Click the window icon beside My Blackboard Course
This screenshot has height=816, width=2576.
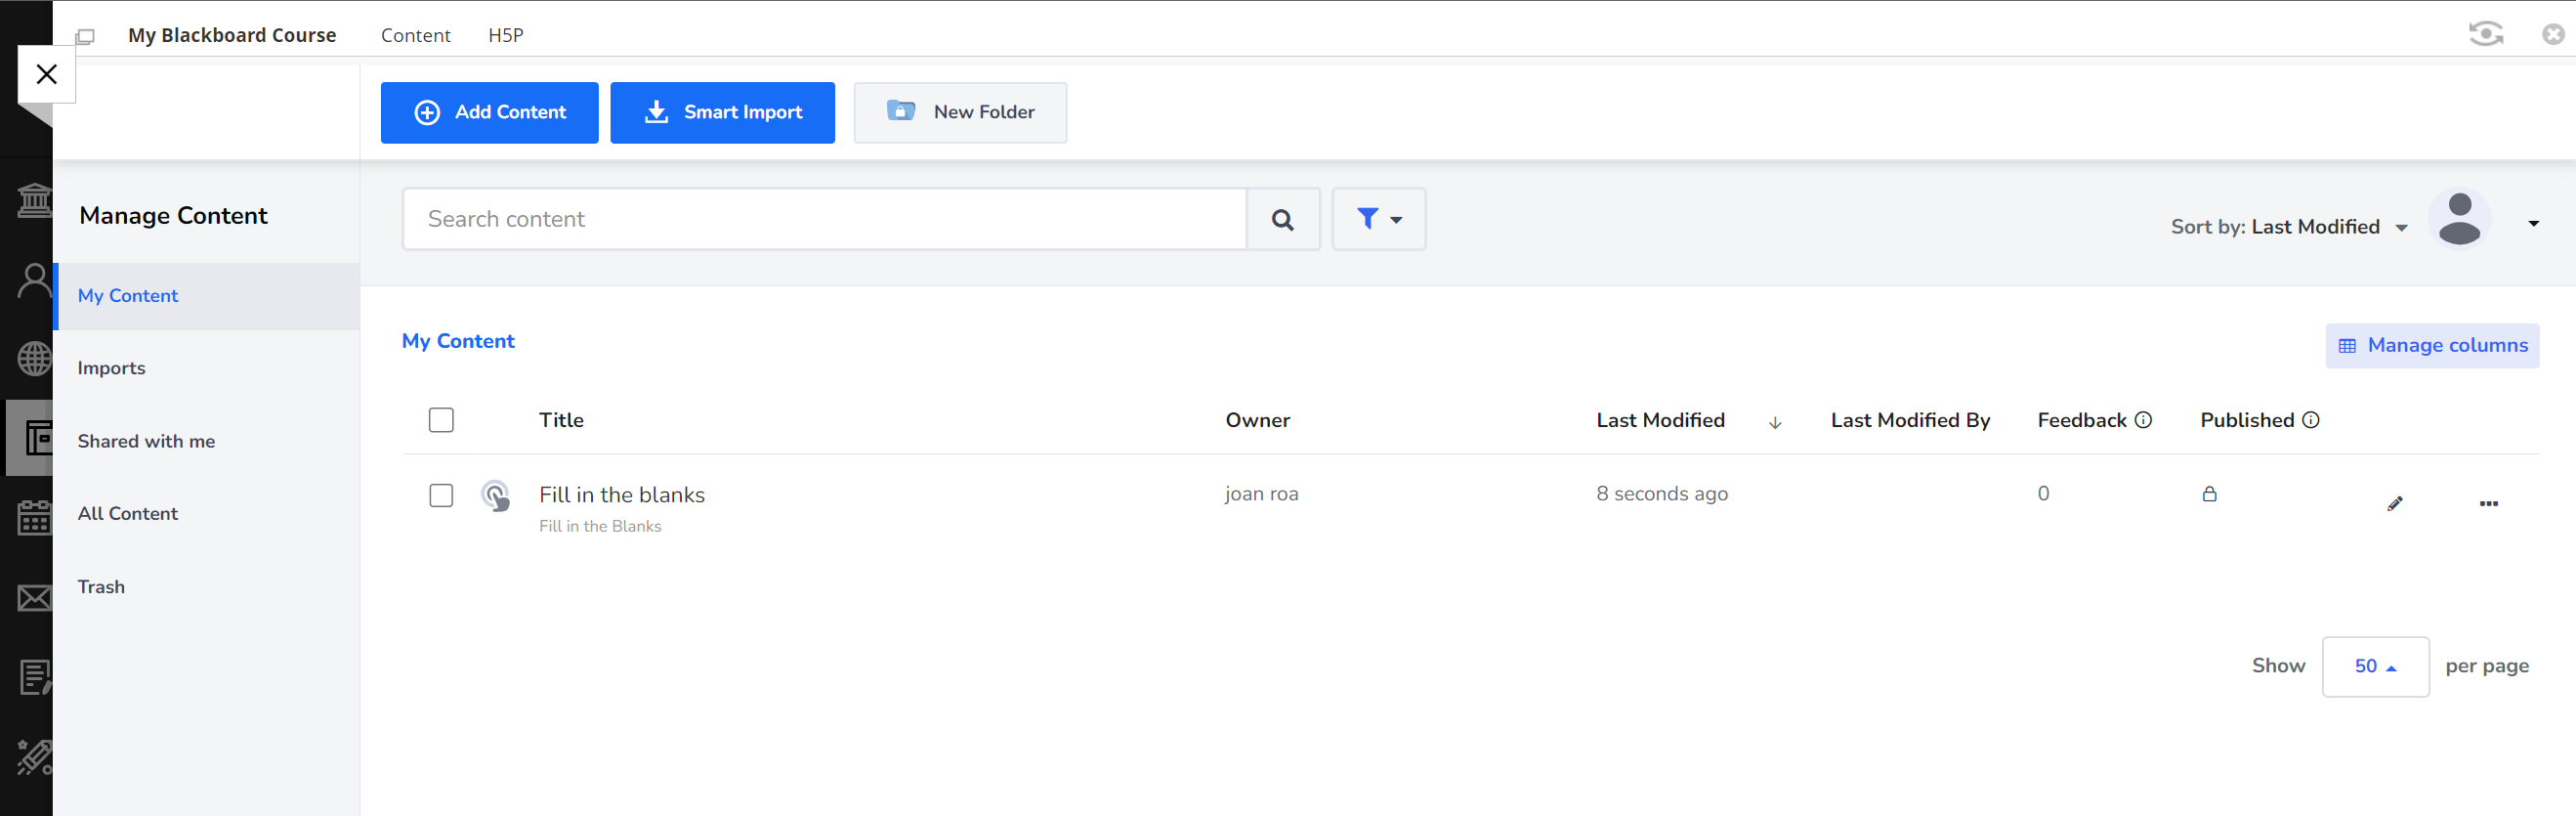pos(85,37)
